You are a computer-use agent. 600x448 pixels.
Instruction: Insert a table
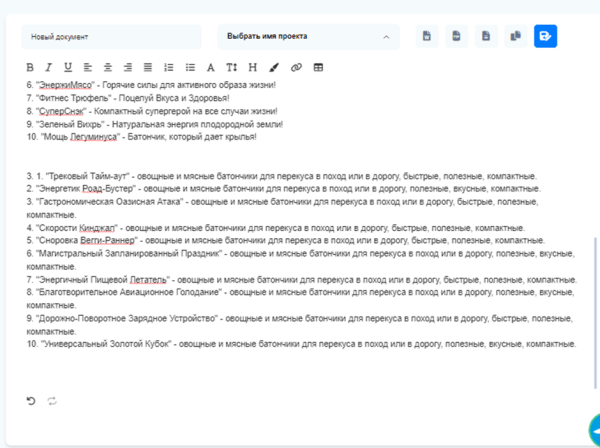point(318,68)
